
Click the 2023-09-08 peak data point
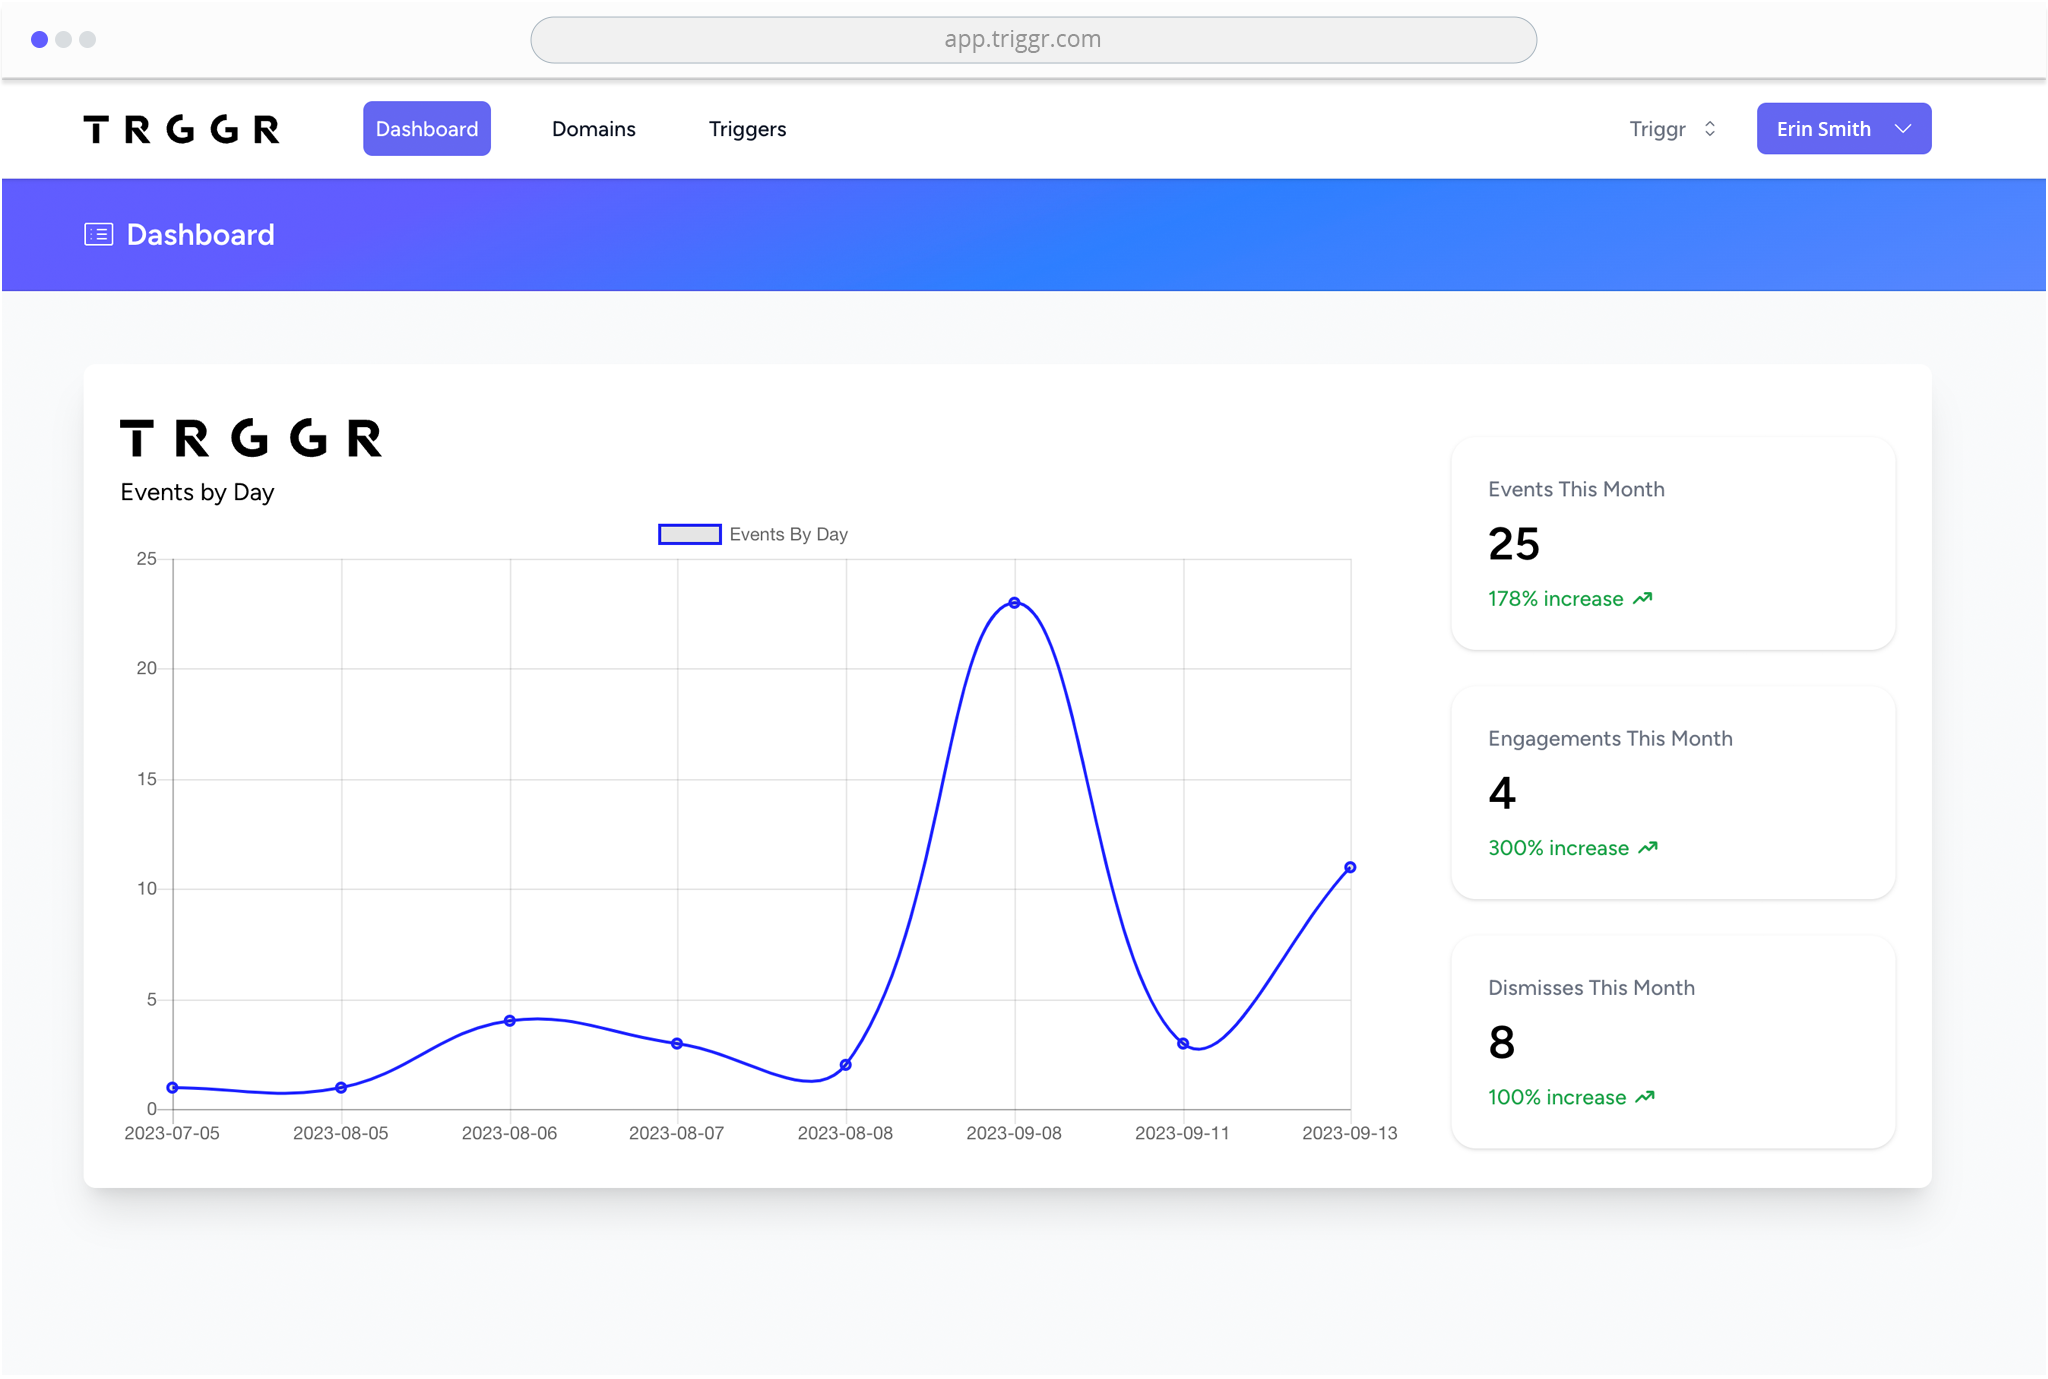[1014, 603]
